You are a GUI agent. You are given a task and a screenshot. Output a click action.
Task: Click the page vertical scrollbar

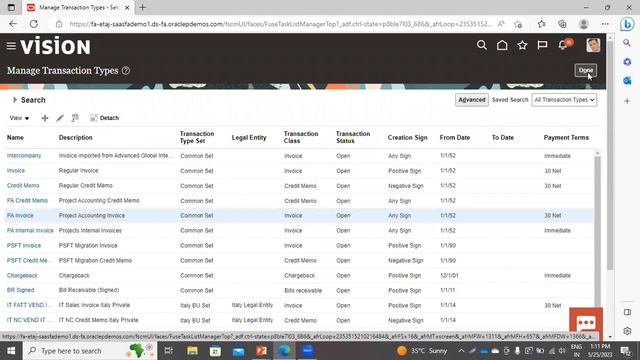coord(610,155)
